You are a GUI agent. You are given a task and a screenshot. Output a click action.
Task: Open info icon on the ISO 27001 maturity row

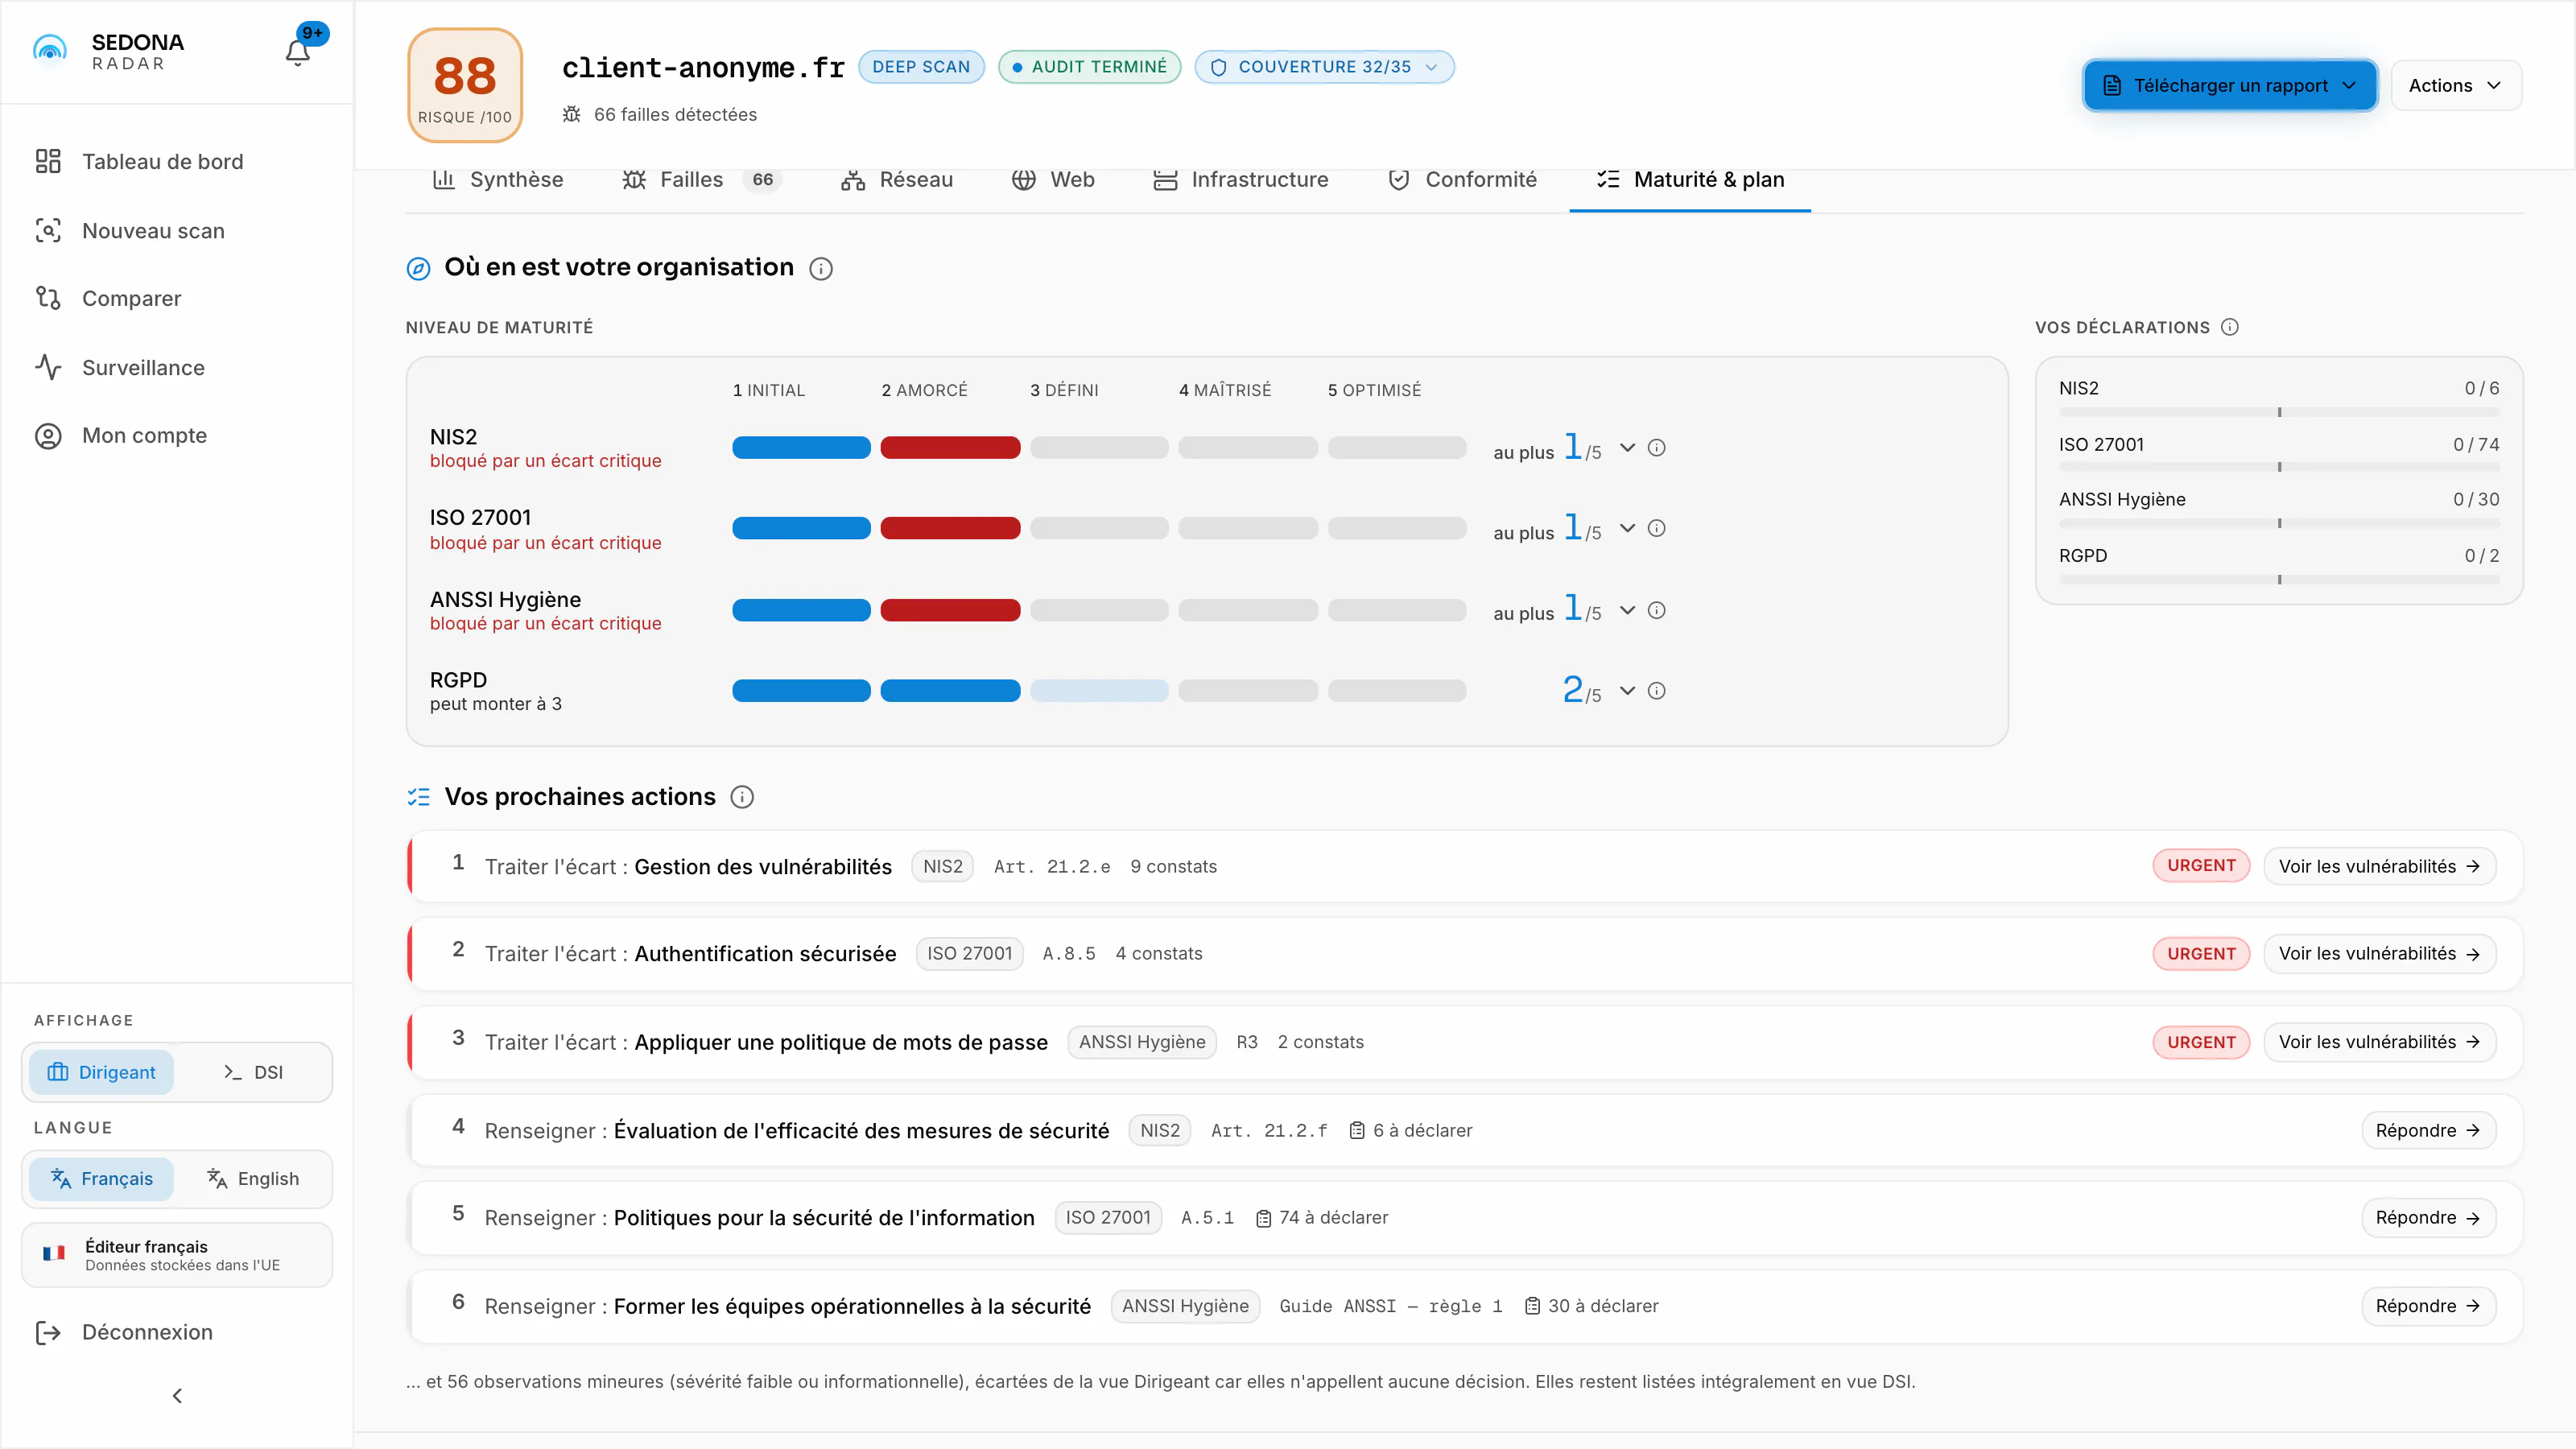[x=1657, y=528]
